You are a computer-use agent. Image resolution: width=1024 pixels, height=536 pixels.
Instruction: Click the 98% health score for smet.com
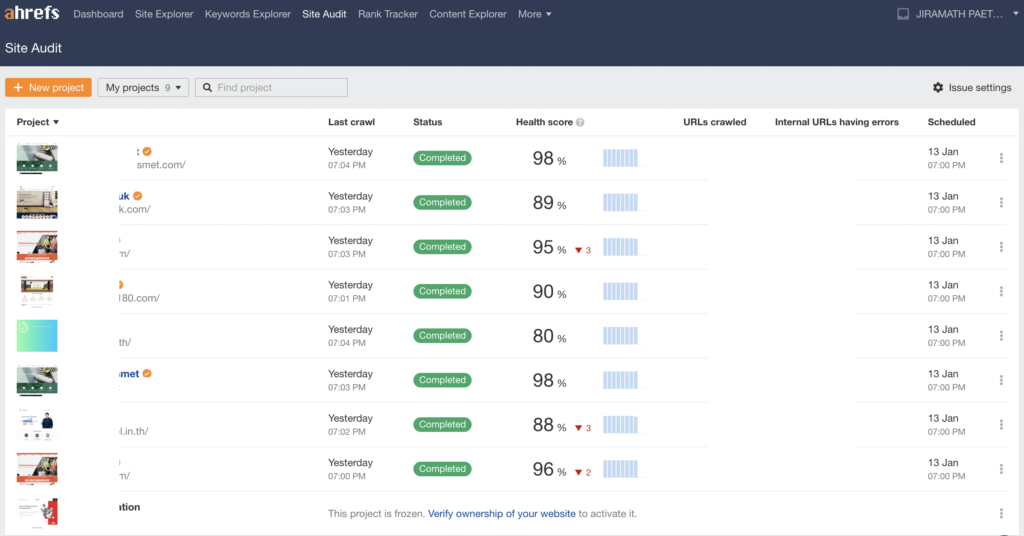[549, 158]
